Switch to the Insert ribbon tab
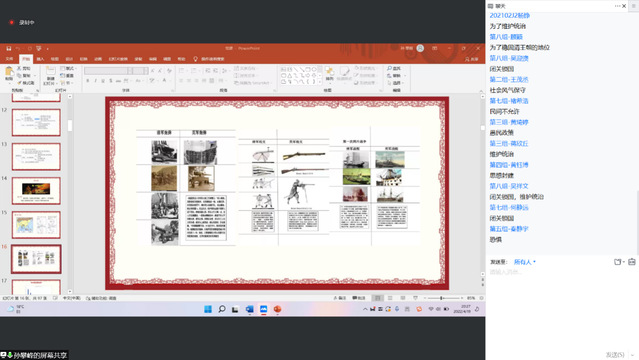 pos(40,59)
